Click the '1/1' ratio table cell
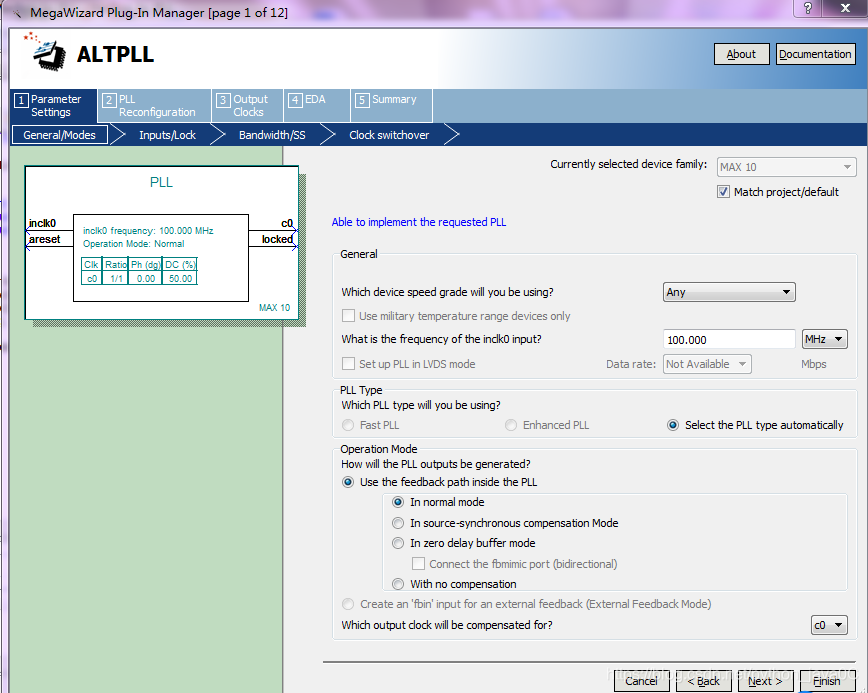The width and height of the screenshot is (868, 693). [116, 278]
